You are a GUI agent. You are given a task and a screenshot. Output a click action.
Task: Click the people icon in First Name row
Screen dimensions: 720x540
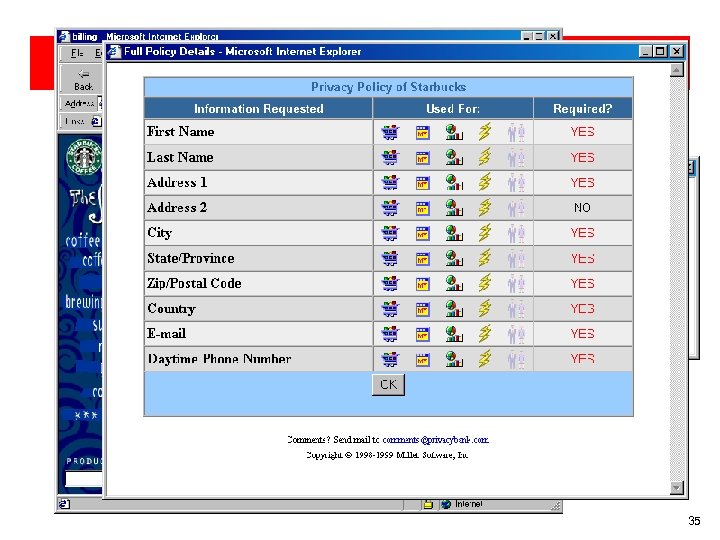coord(517,133)
